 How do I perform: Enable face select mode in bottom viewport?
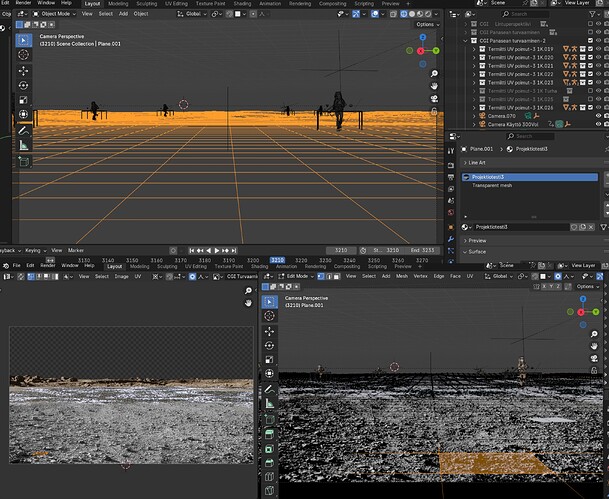click(337, 276)
